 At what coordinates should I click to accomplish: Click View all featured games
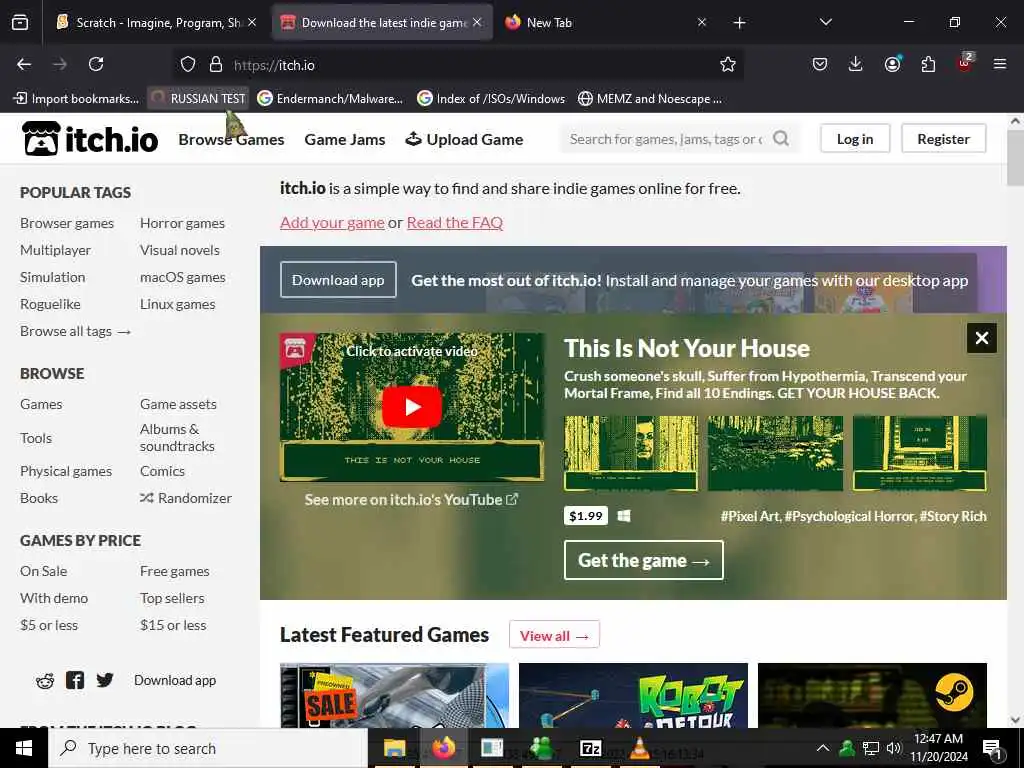[554, 635]
